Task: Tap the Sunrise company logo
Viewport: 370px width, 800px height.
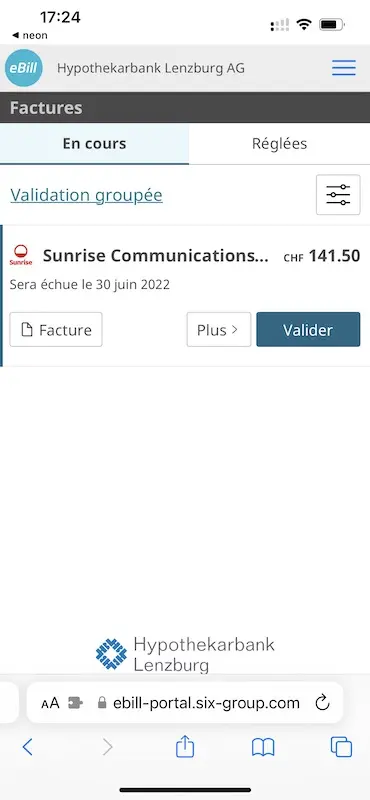Action: click(21, 256)
